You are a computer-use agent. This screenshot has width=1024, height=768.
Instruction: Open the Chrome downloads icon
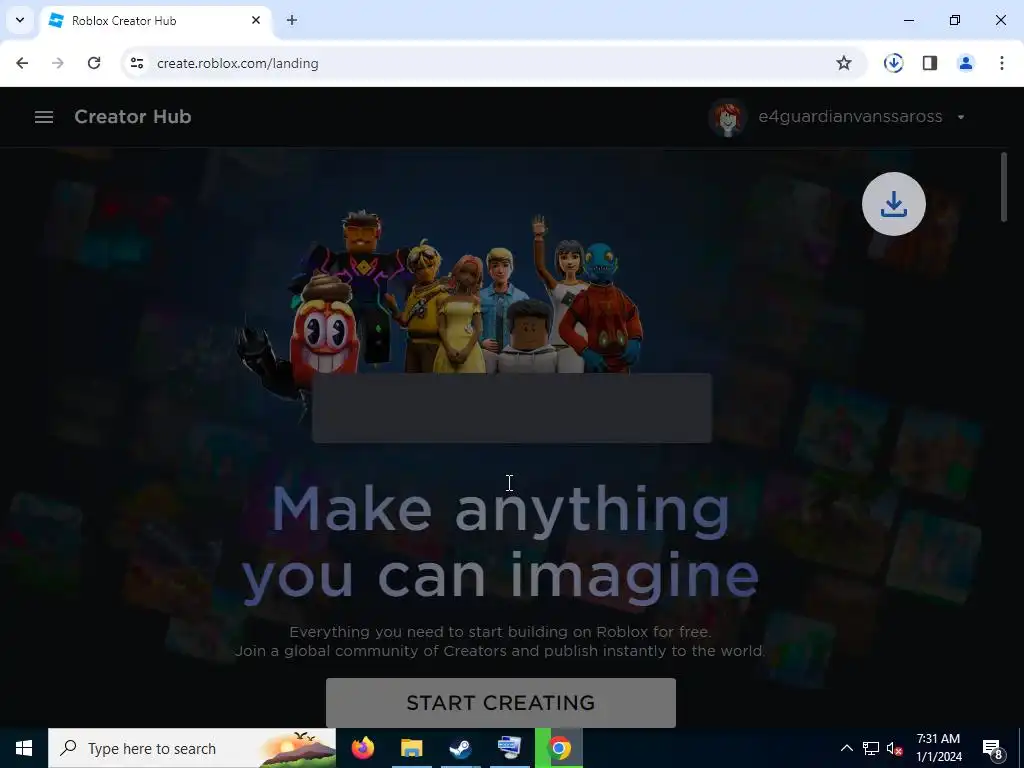click(893, 63)
